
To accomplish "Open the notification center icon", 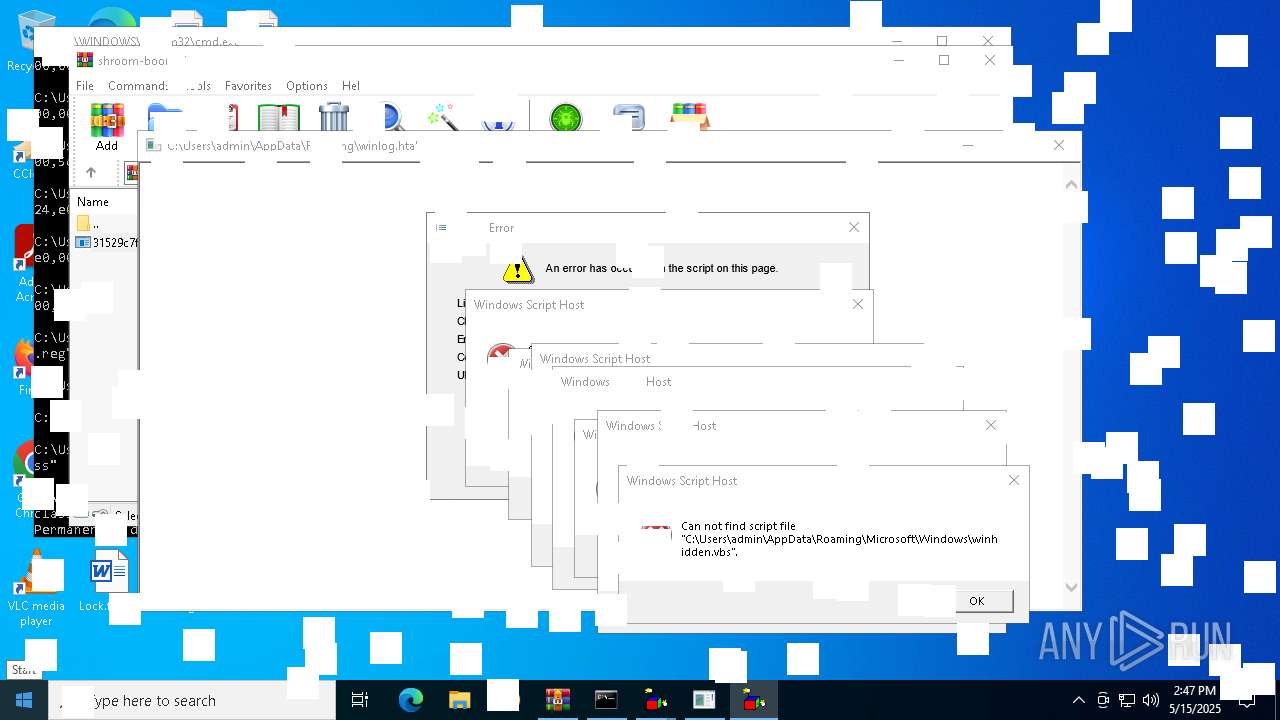I will [1248, 700].
